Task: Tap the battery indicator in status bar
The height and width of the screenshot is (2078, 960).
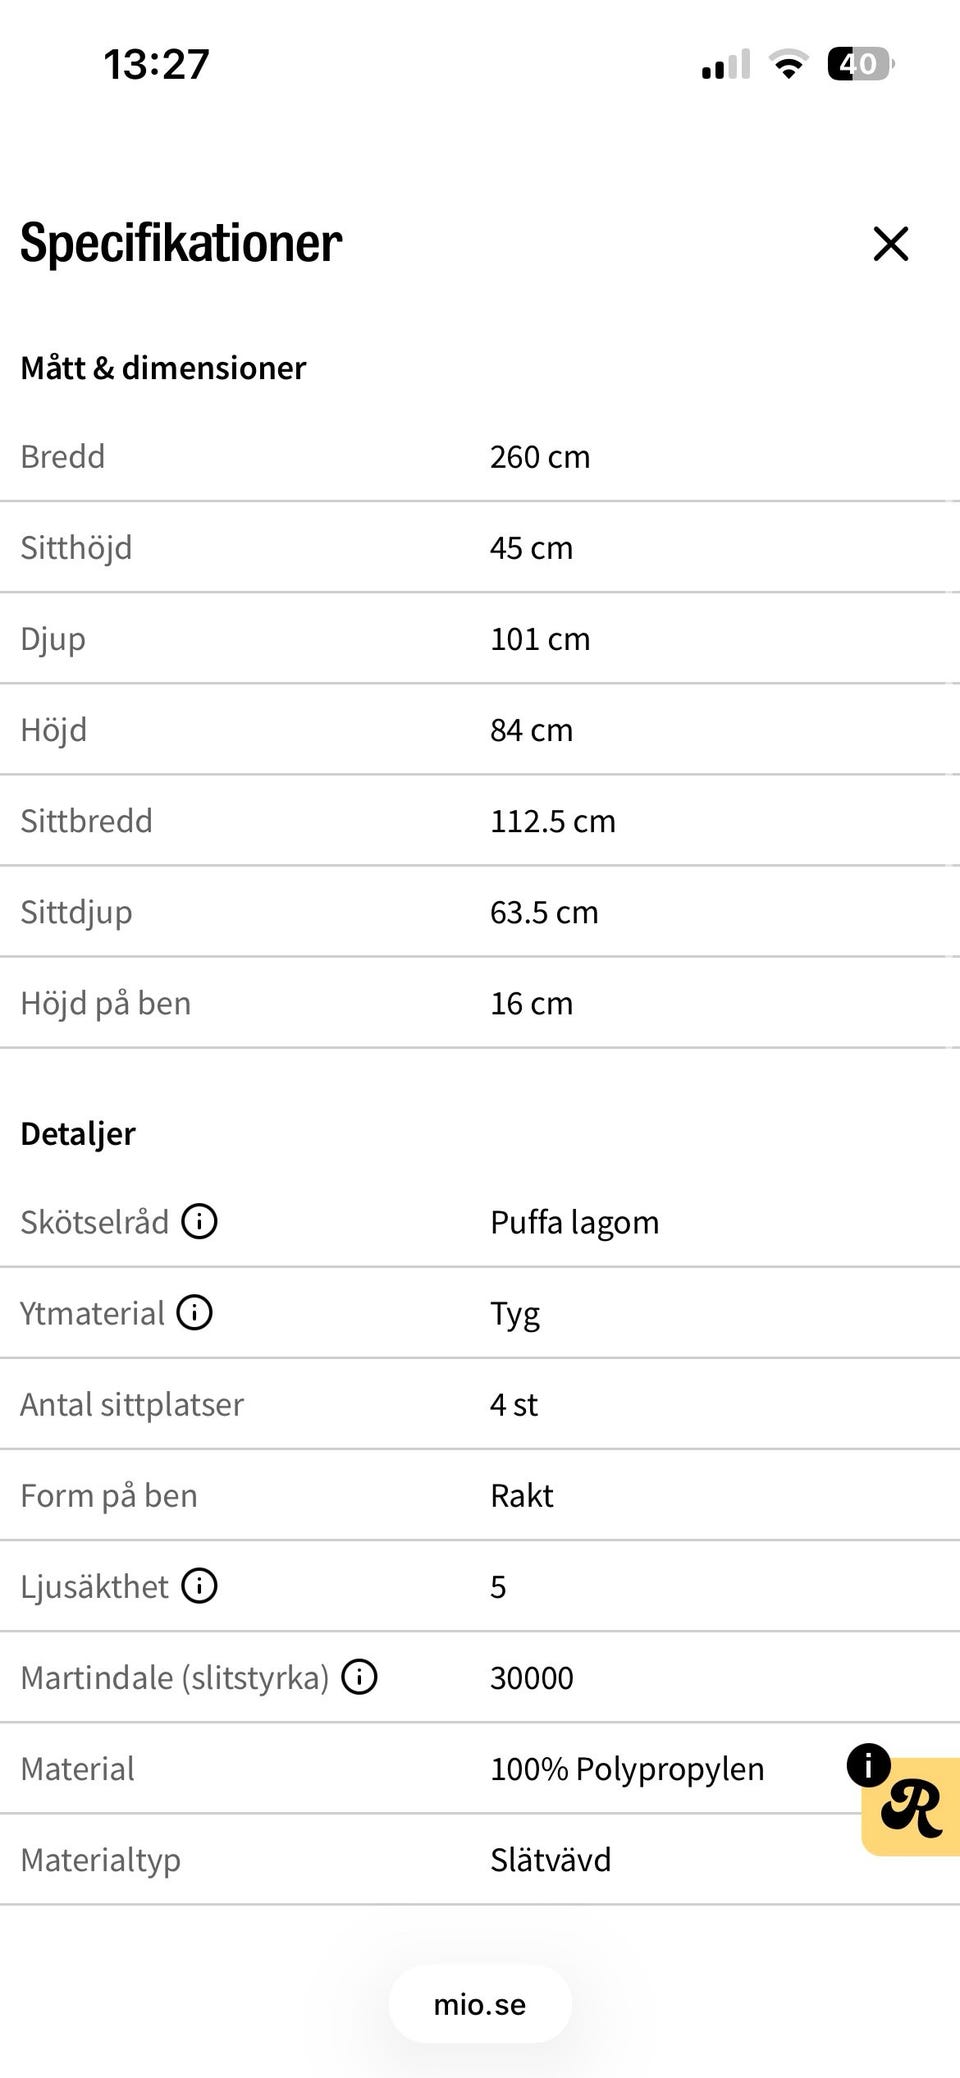Action: pyautogui.click(x=861, y=64)
